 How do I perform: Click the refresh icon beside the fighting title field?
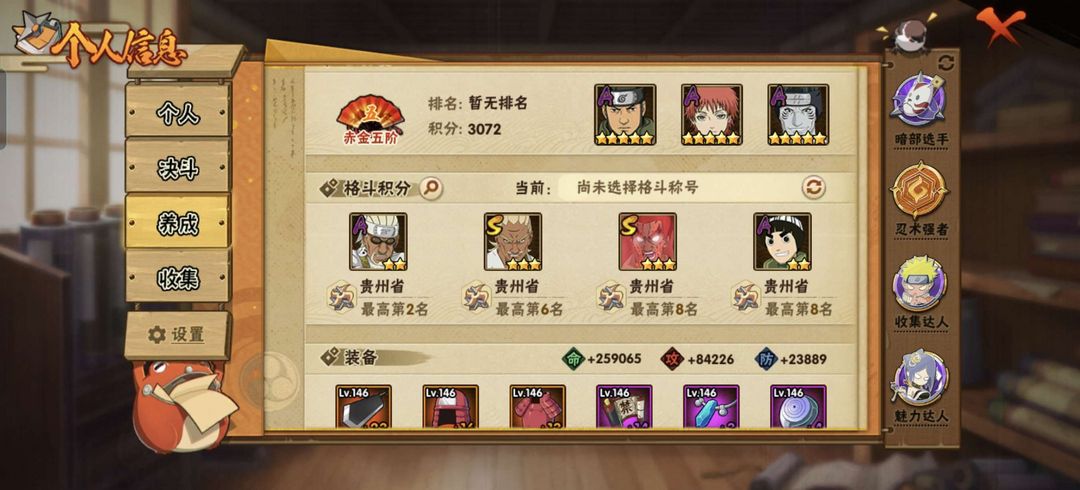coord(813,187)
